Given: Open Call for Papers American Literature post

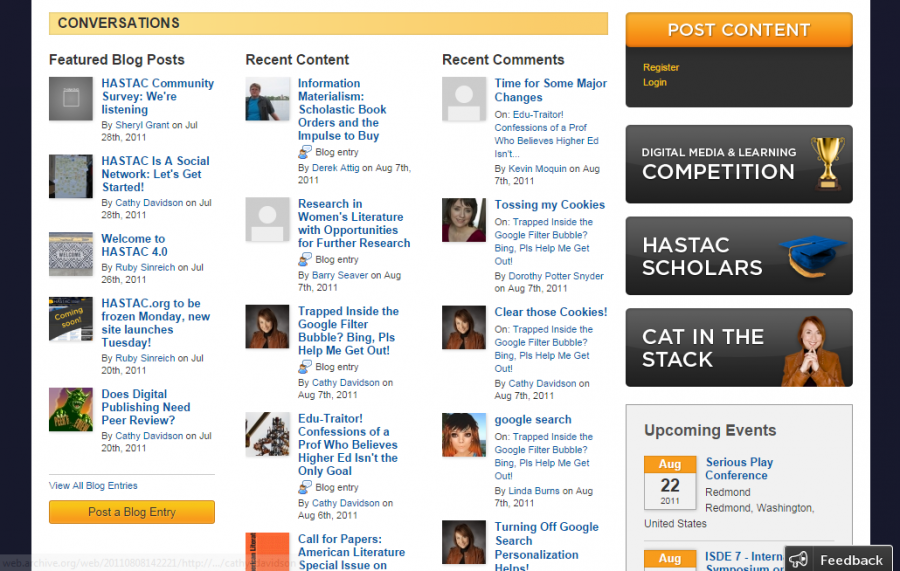Looking at the screenshot, I should (351, 552).
